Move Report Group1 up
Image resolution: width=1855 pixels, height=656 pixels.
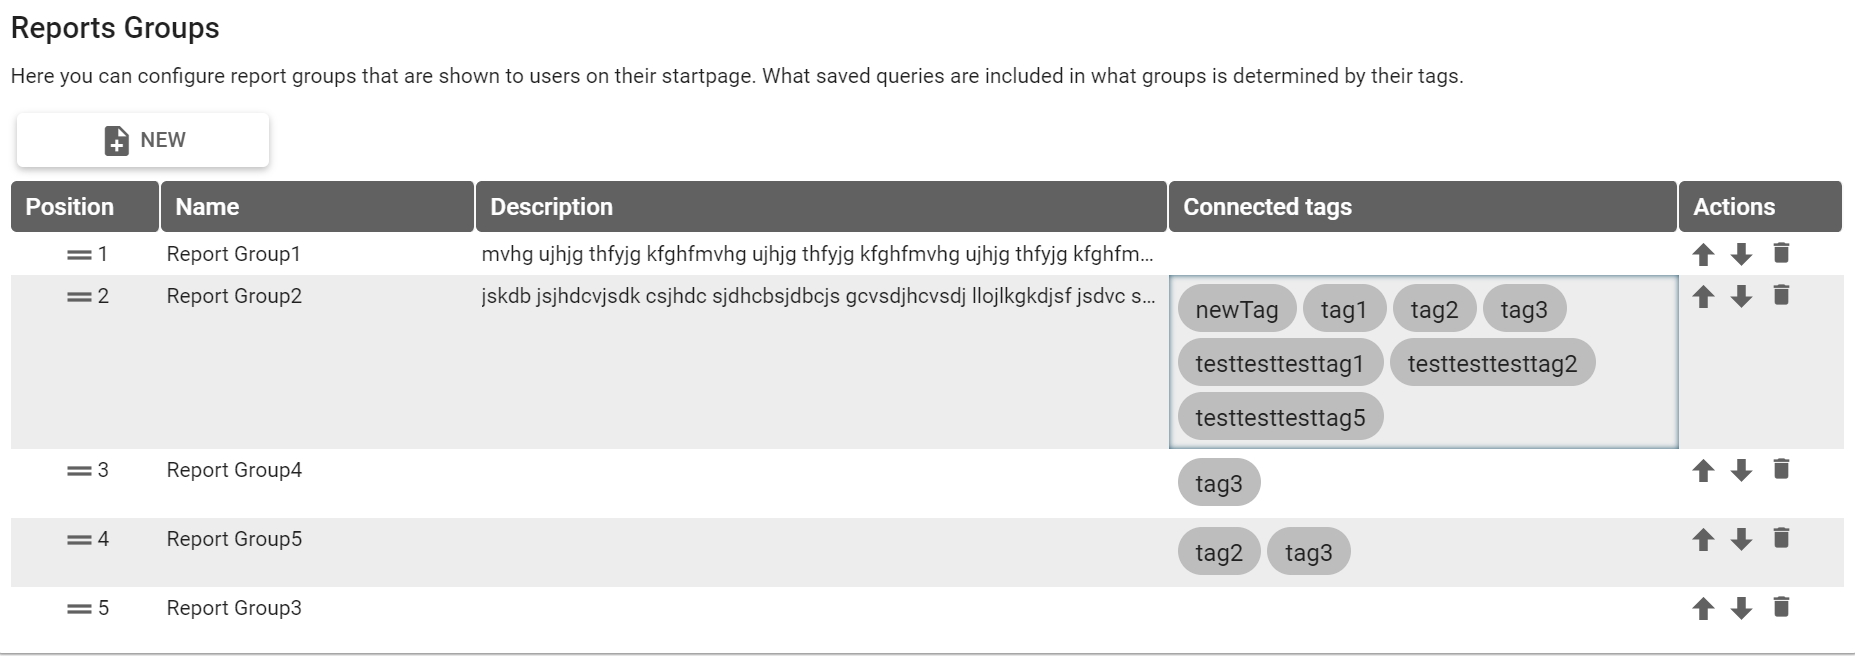click(x=1703, y=255)
